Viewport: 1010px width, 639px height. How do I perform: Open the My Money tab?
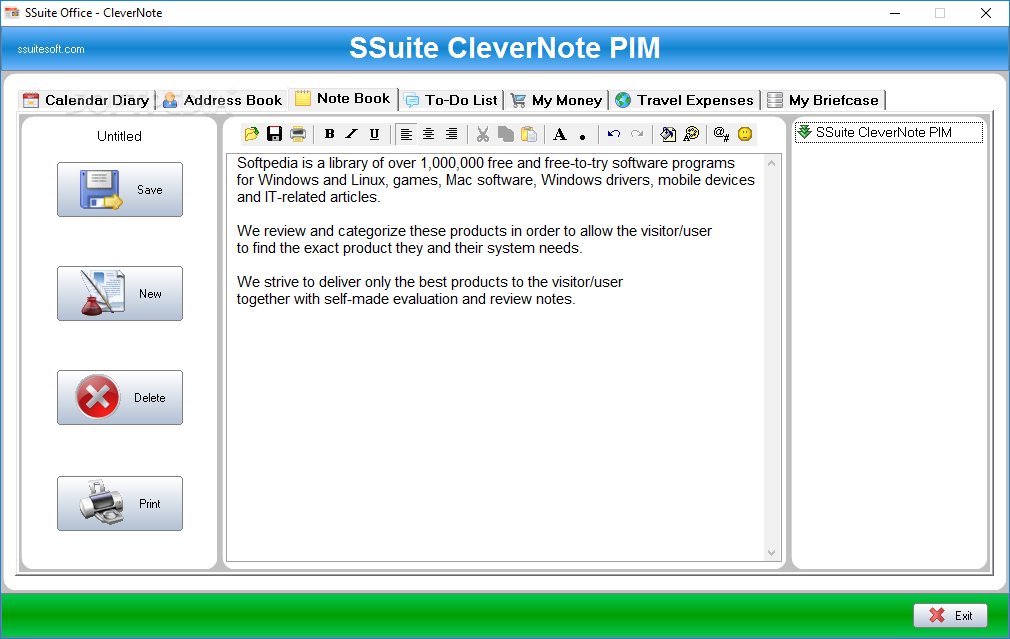pos(557,100)
